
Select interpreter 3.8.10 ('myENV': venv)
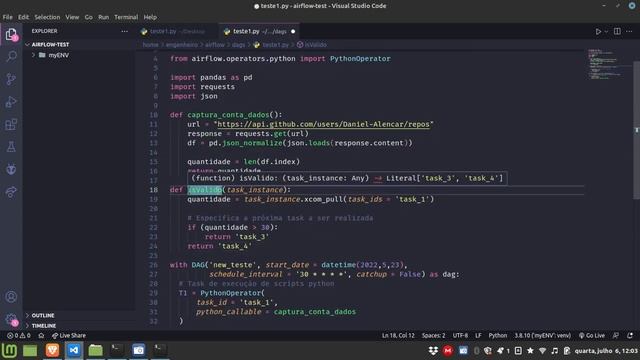pos(542,336)
